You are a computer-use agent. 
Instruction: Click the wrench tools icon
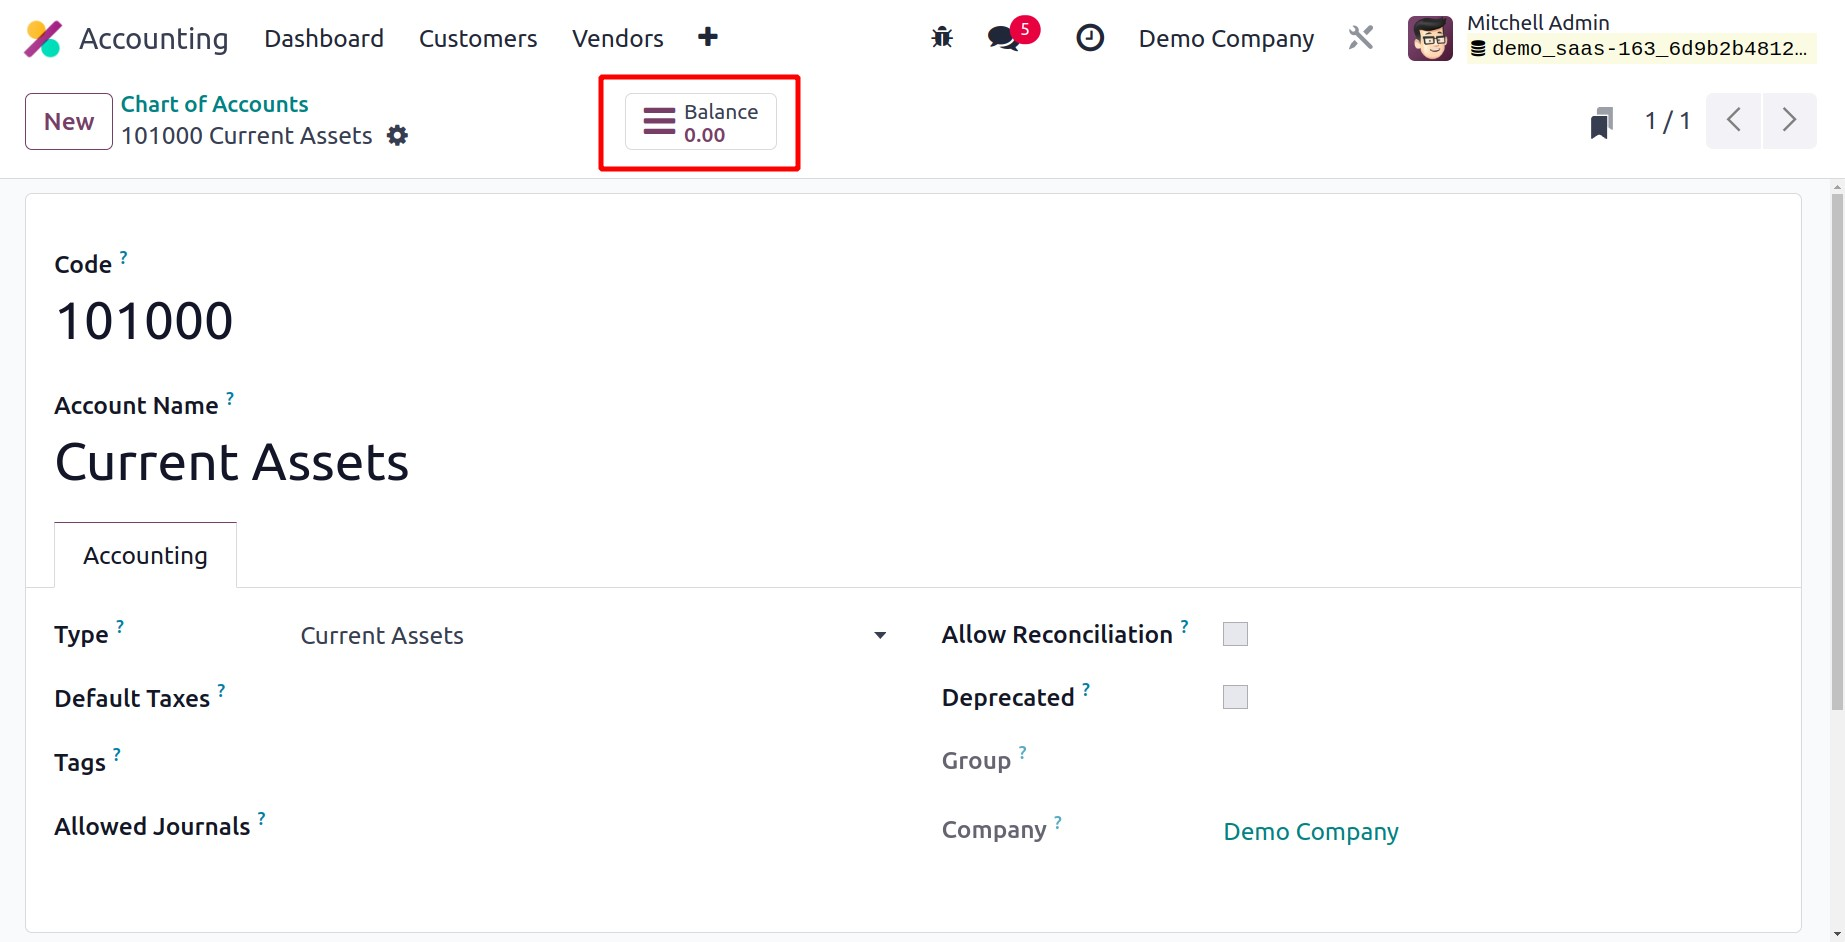coord(1360,38)
